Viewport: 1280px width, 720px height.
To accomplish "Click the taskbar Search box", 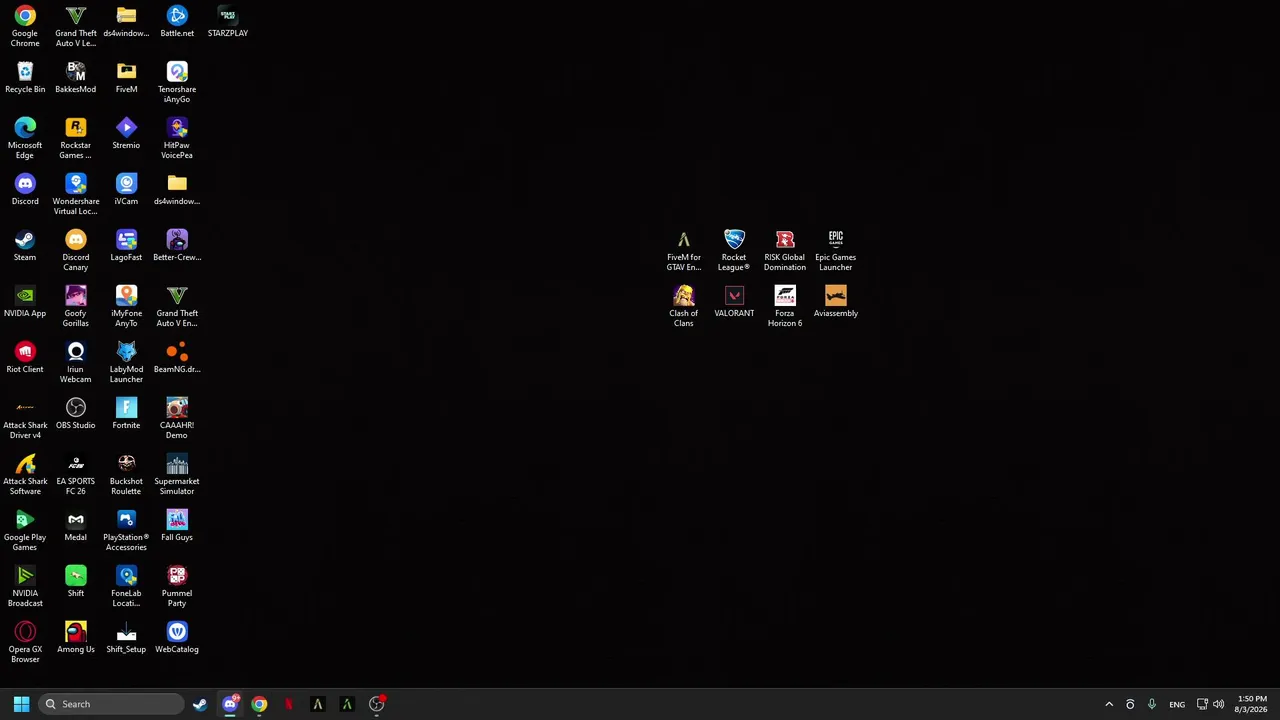I will (x=111, y=704).
